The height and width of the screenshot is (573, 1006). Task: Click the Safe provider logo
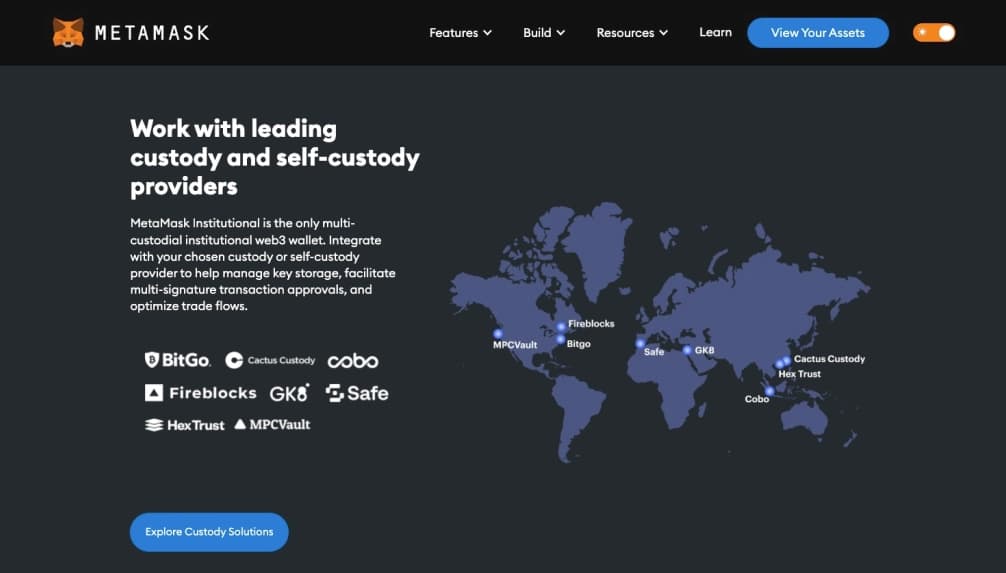click(x=357, y=393)
